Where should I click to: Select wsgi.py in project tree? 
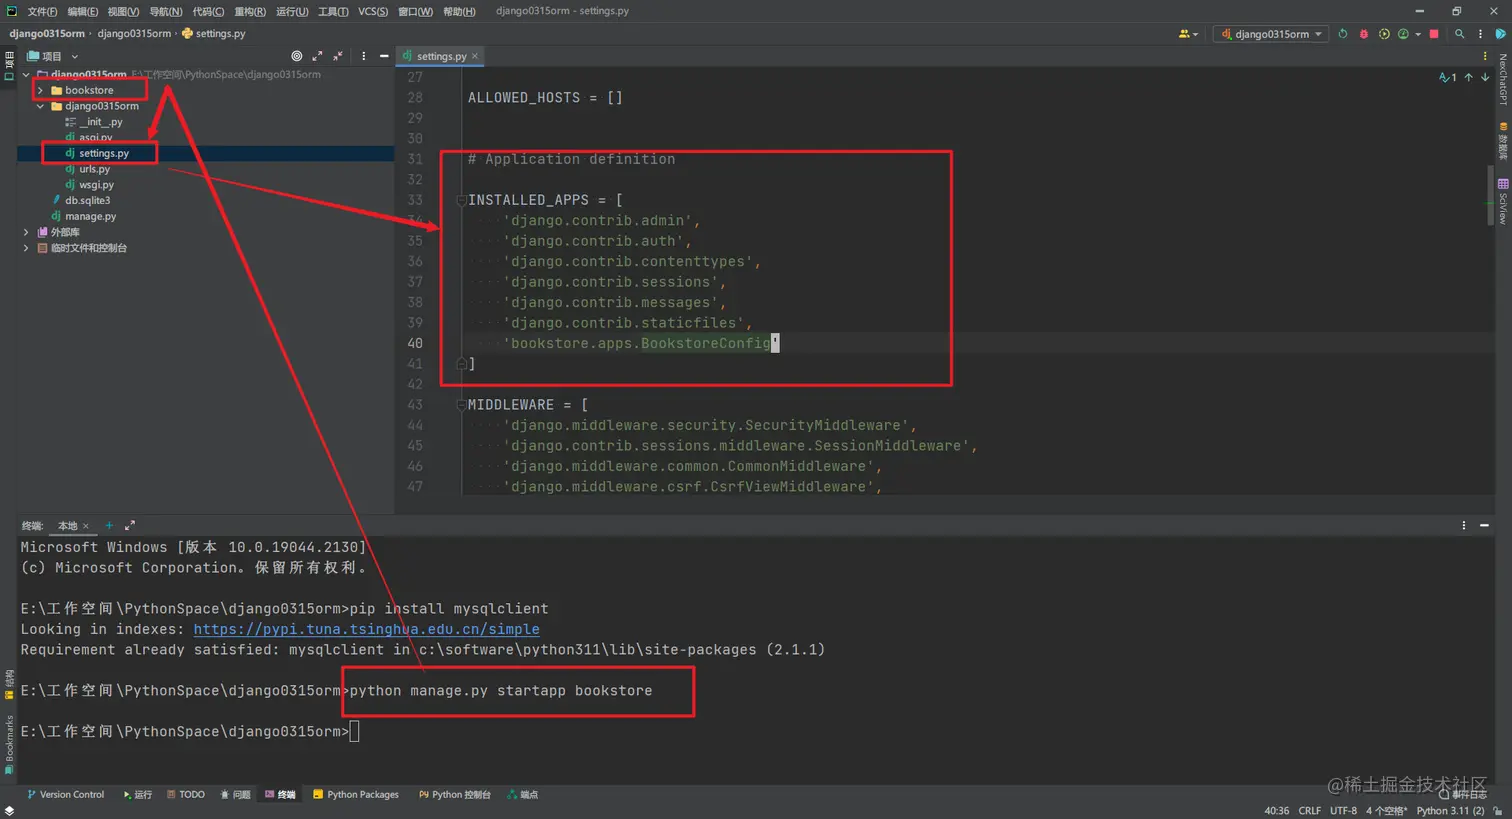point(97,185)
